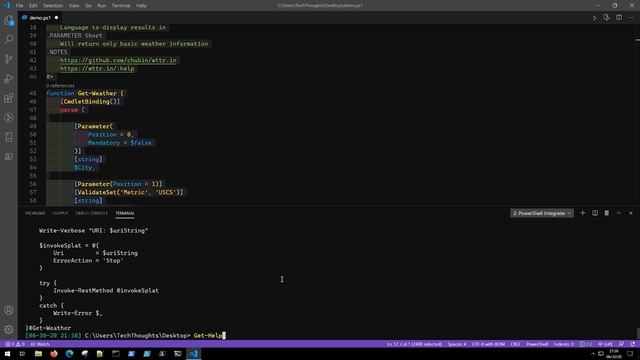This screenshot has width=640, height=360.
Task: Change the Spaces: 4 indentation setting
Action: tap(457, 344)
